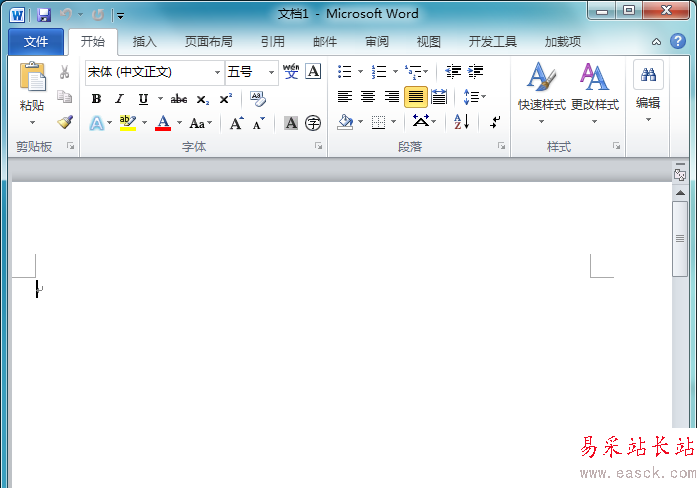This screenshot has height=488, width=697.
Task: Toggle Strikethrough formatting
Action: click(179, 99)
